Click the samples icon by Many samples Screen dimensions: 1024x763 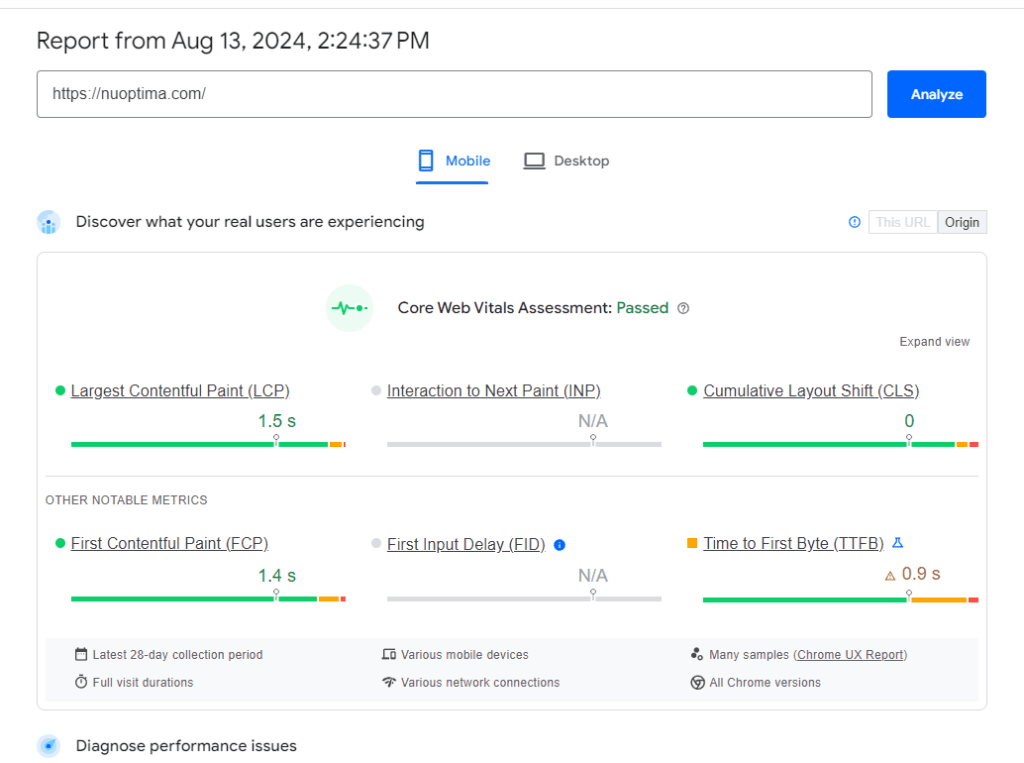pyautogui.click(x=697, y=654)
